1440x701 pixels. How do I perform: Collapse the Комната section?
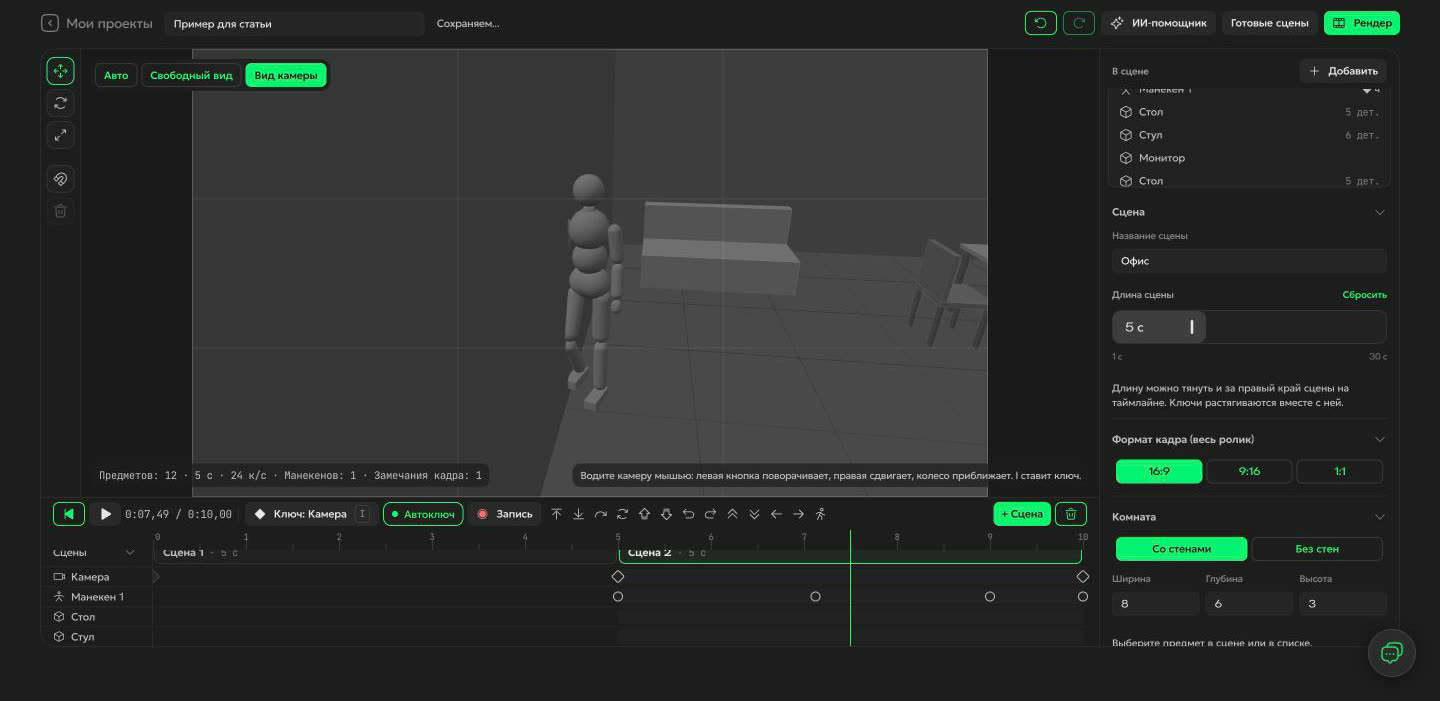point(1379,517)
